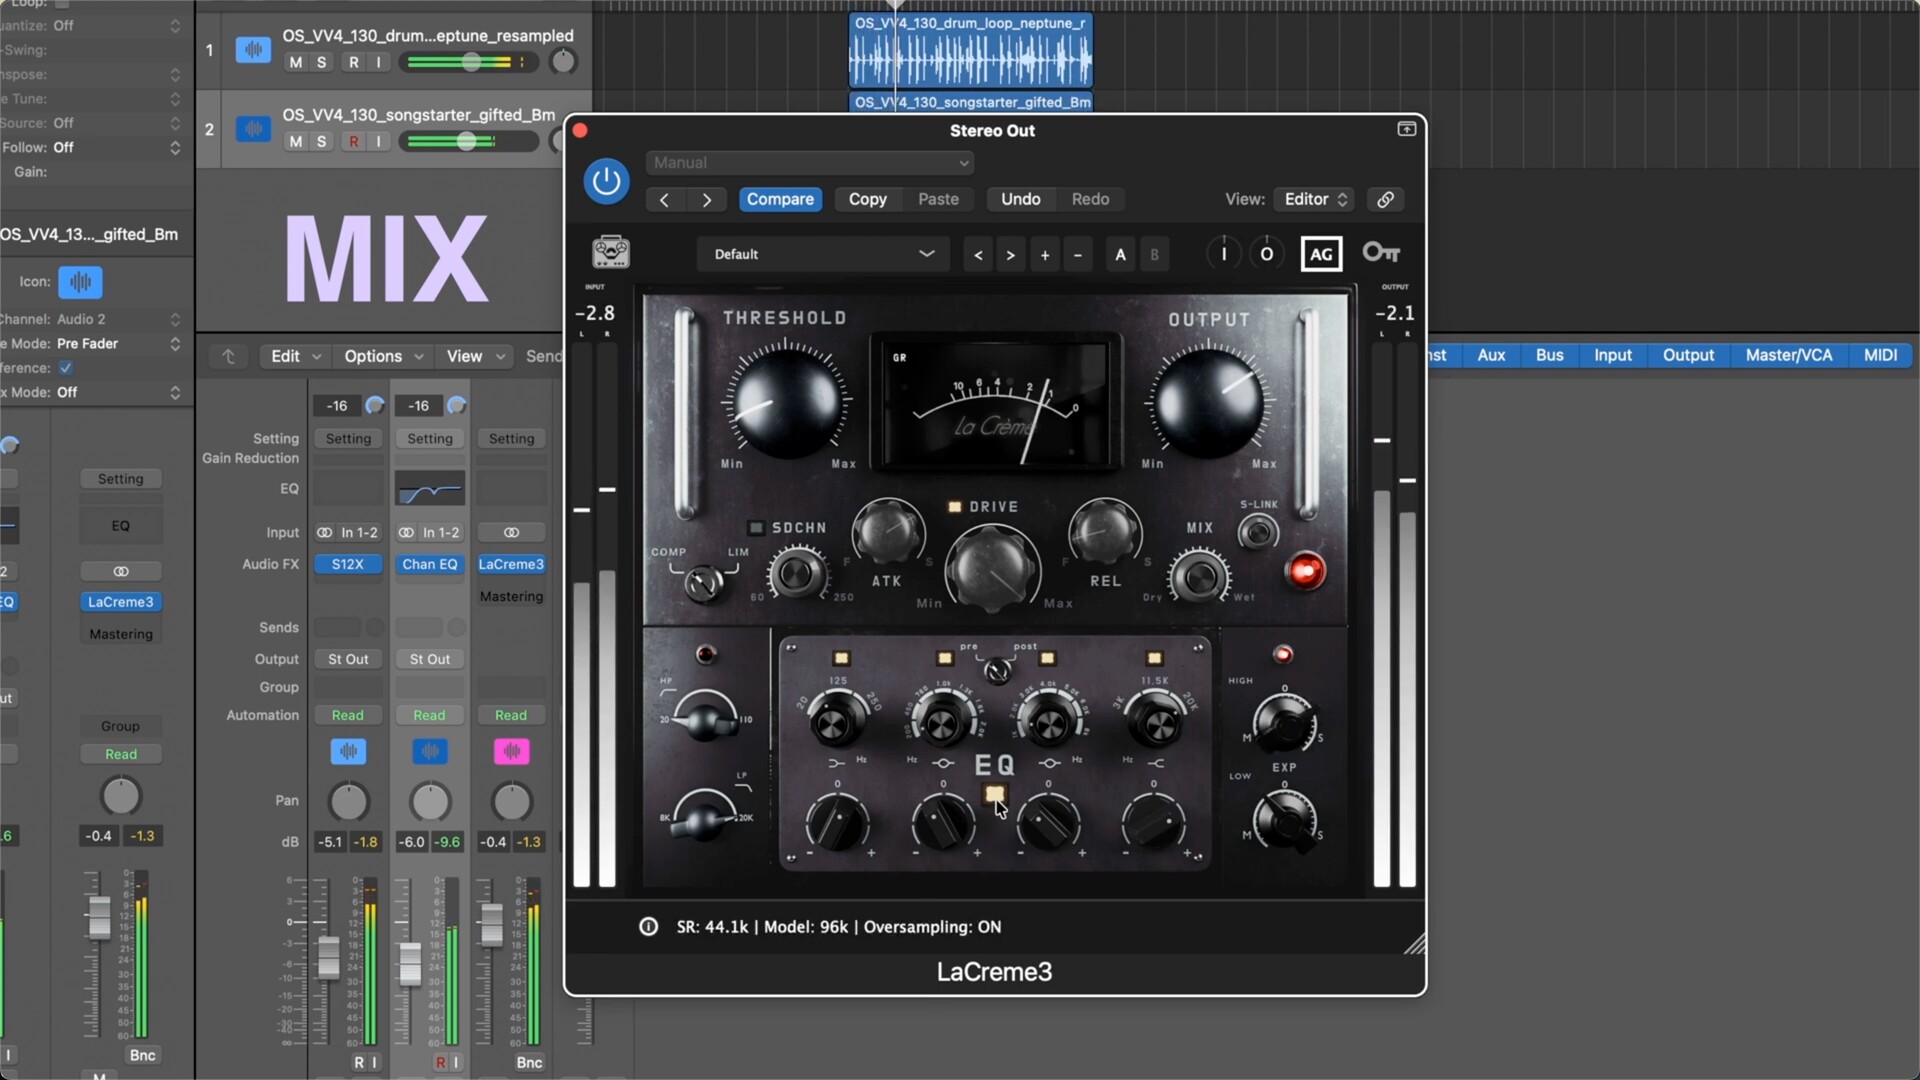Click the red bypass light button
This screenshot has width=1920, height=1080.
pyautogui.click(x=1305, y=571)
